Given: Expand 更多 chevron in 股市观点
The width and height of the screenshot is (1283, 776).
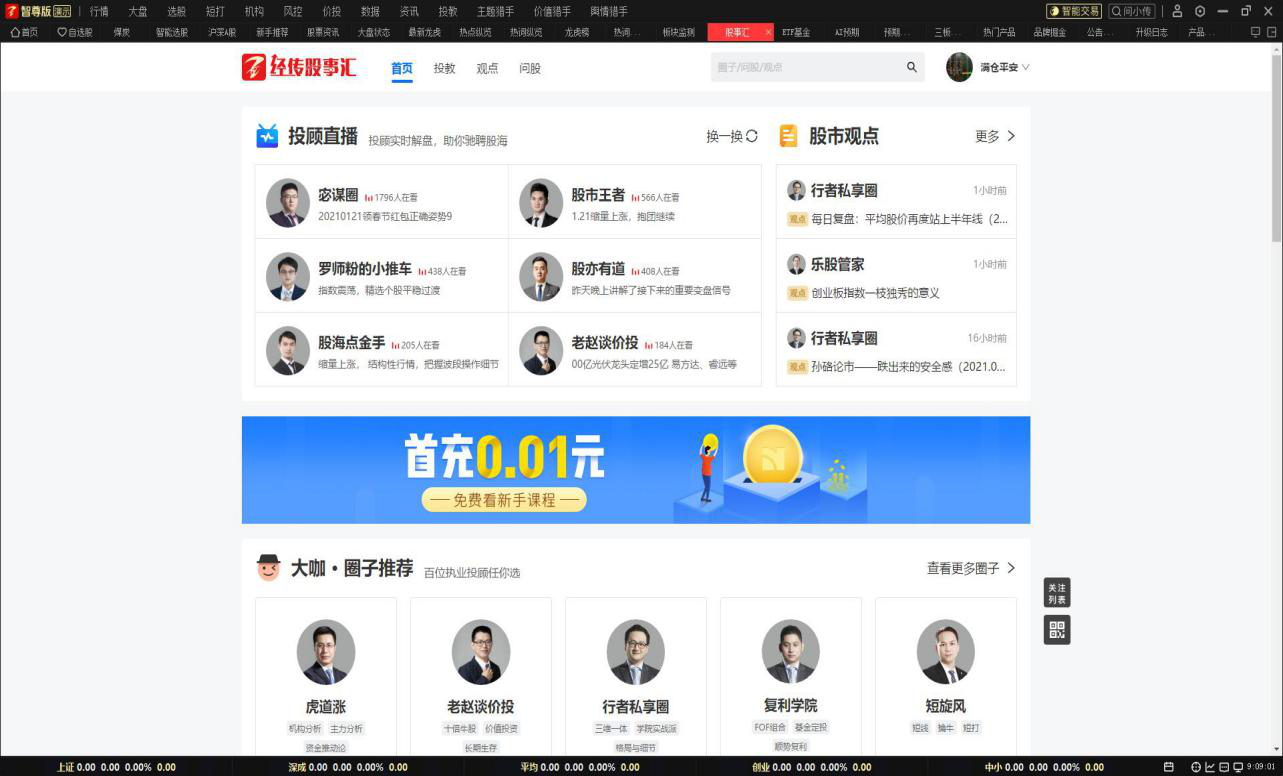Looking at the screenshot, I should point(1011,136).
